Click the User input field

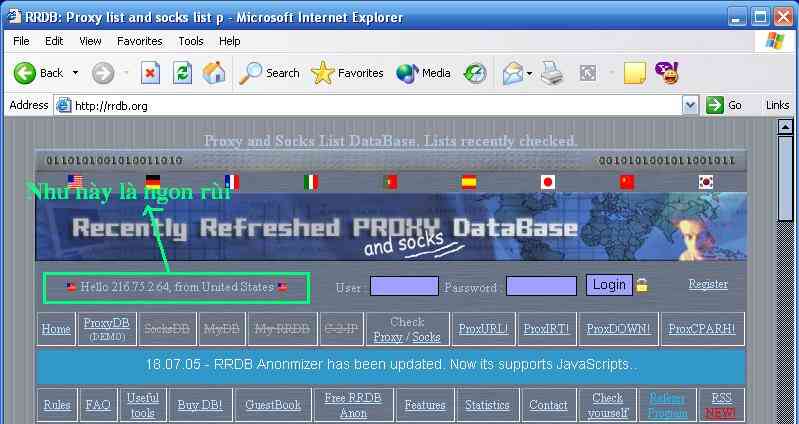click(x=404, y=286)
